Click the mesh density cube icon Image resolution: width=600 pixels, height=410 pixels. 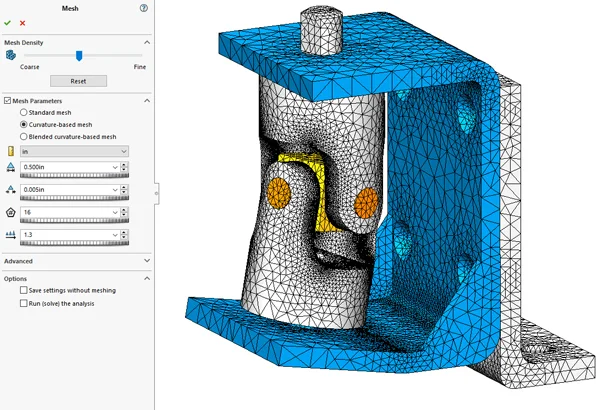[10, 56]
